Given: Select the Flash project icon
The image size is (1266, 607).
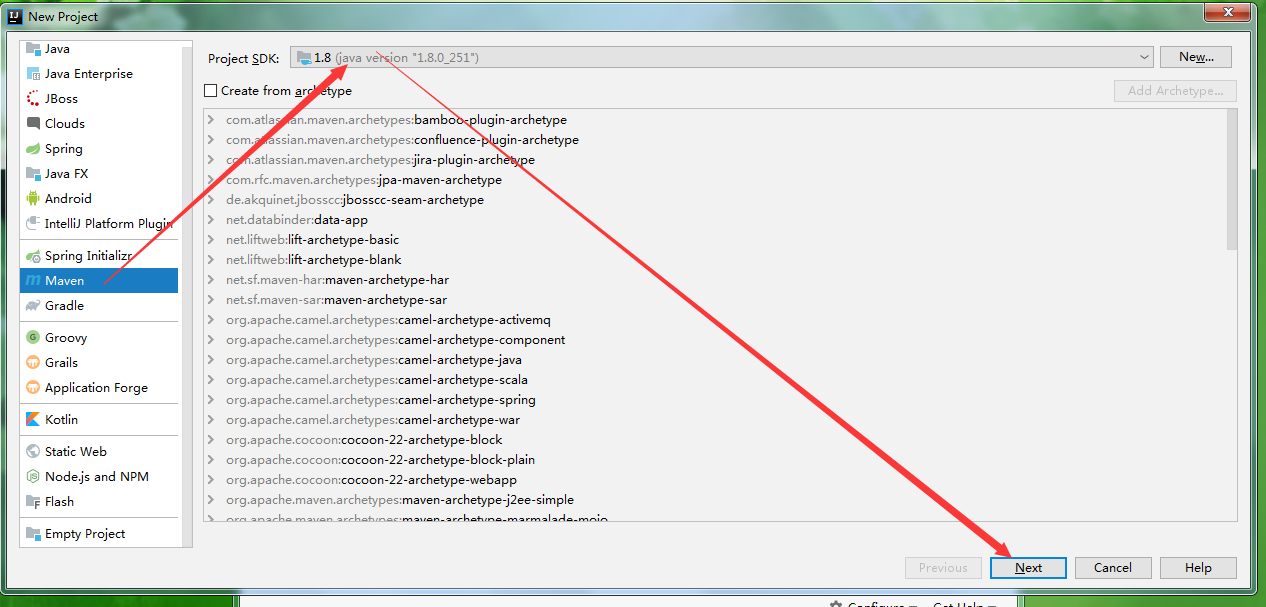Looking at the screenshot, I should pos(33,502).
